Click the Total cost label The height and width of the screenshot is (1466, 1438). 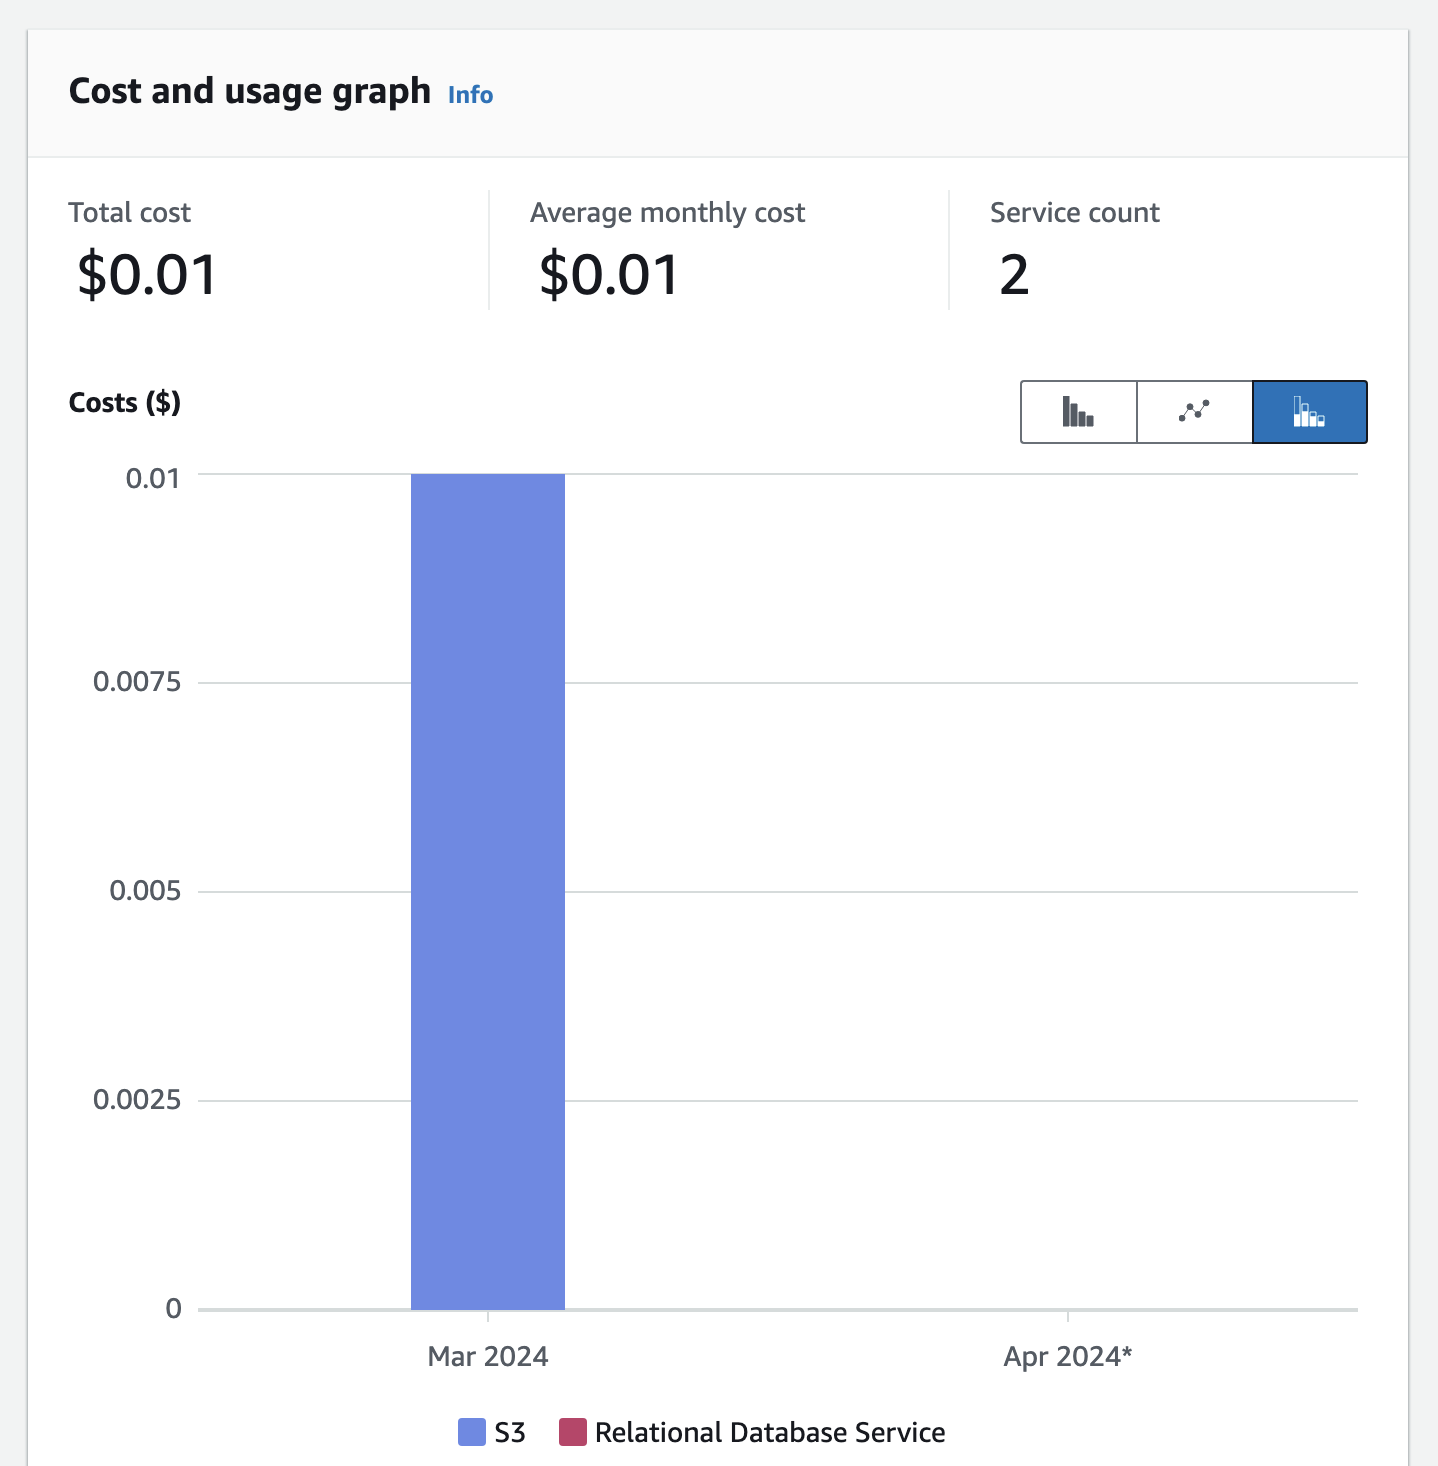pos(129,213)
